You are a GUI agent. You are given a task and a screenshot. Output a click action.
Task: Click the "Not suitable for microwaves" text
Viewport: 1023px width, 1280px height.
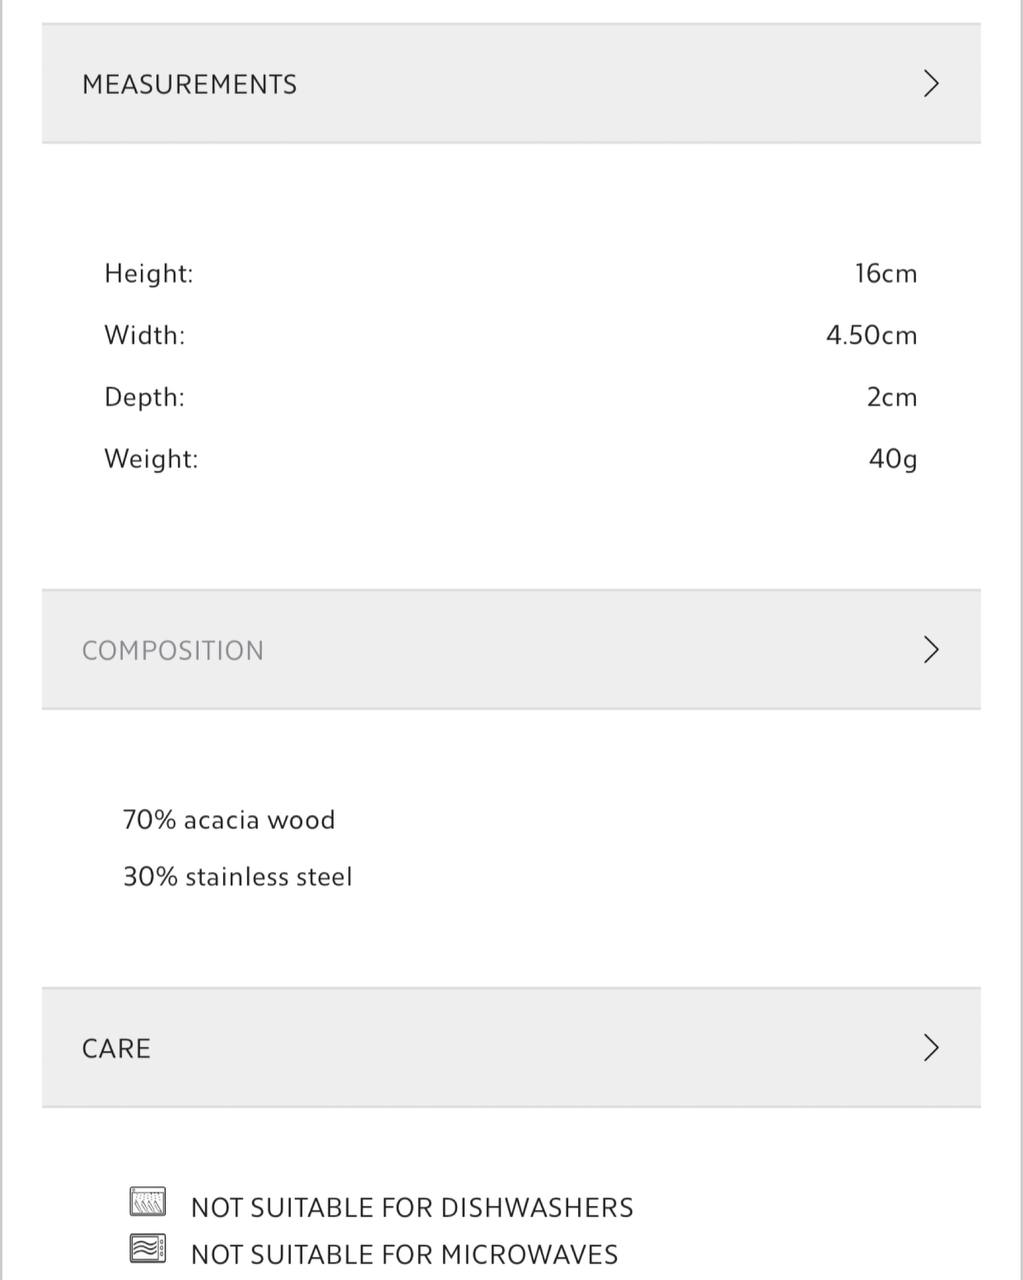(x=404, y=1254)
